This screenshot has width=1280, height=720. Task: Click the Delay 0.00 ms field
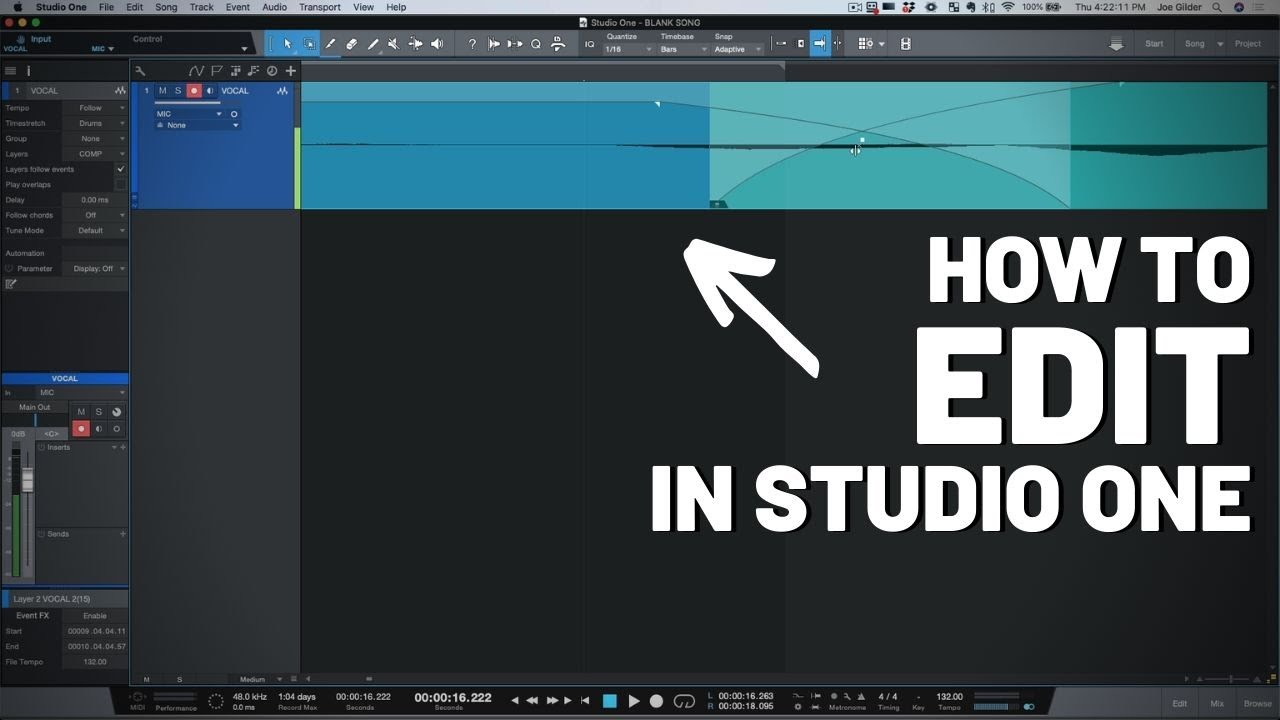pos(95,200)
